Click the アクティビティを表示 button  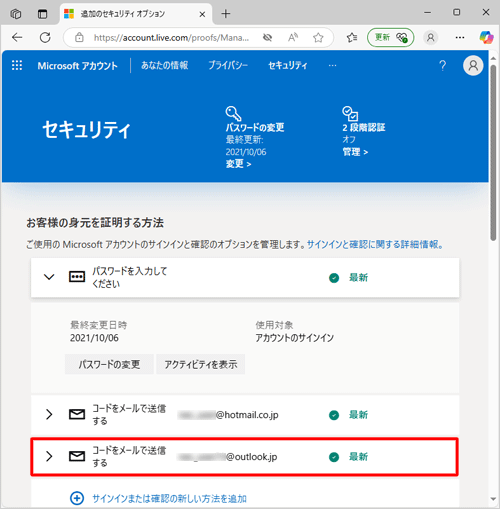[201, 364]
